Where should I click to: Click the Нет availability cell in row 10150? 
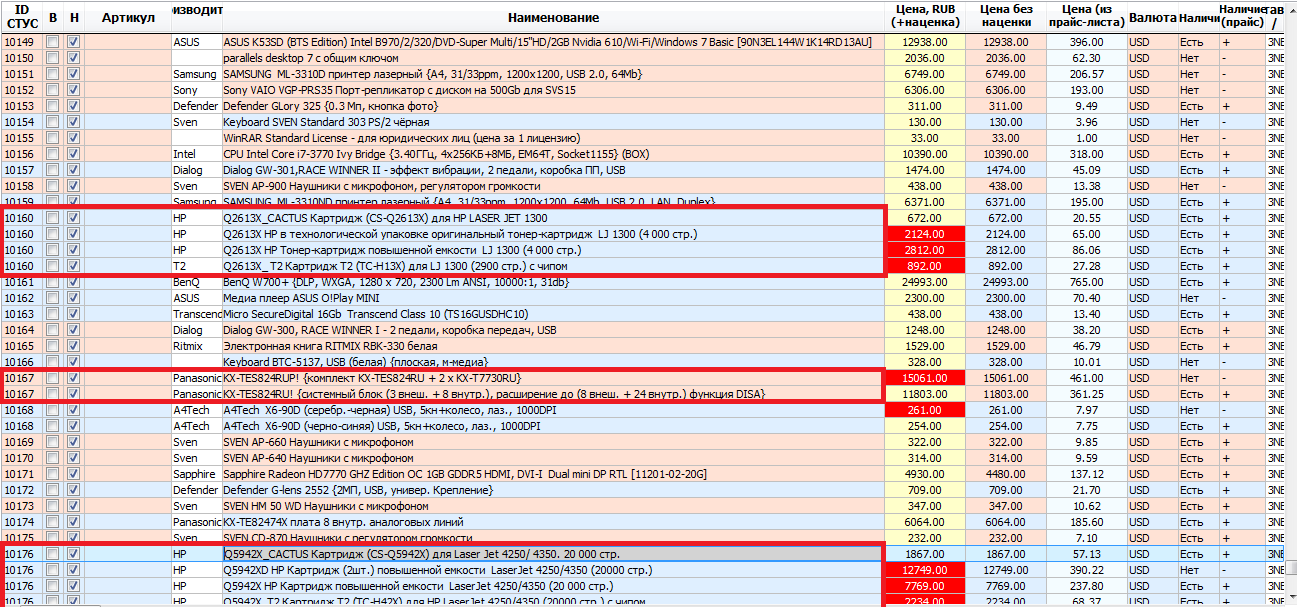(x=1198, y=58)
